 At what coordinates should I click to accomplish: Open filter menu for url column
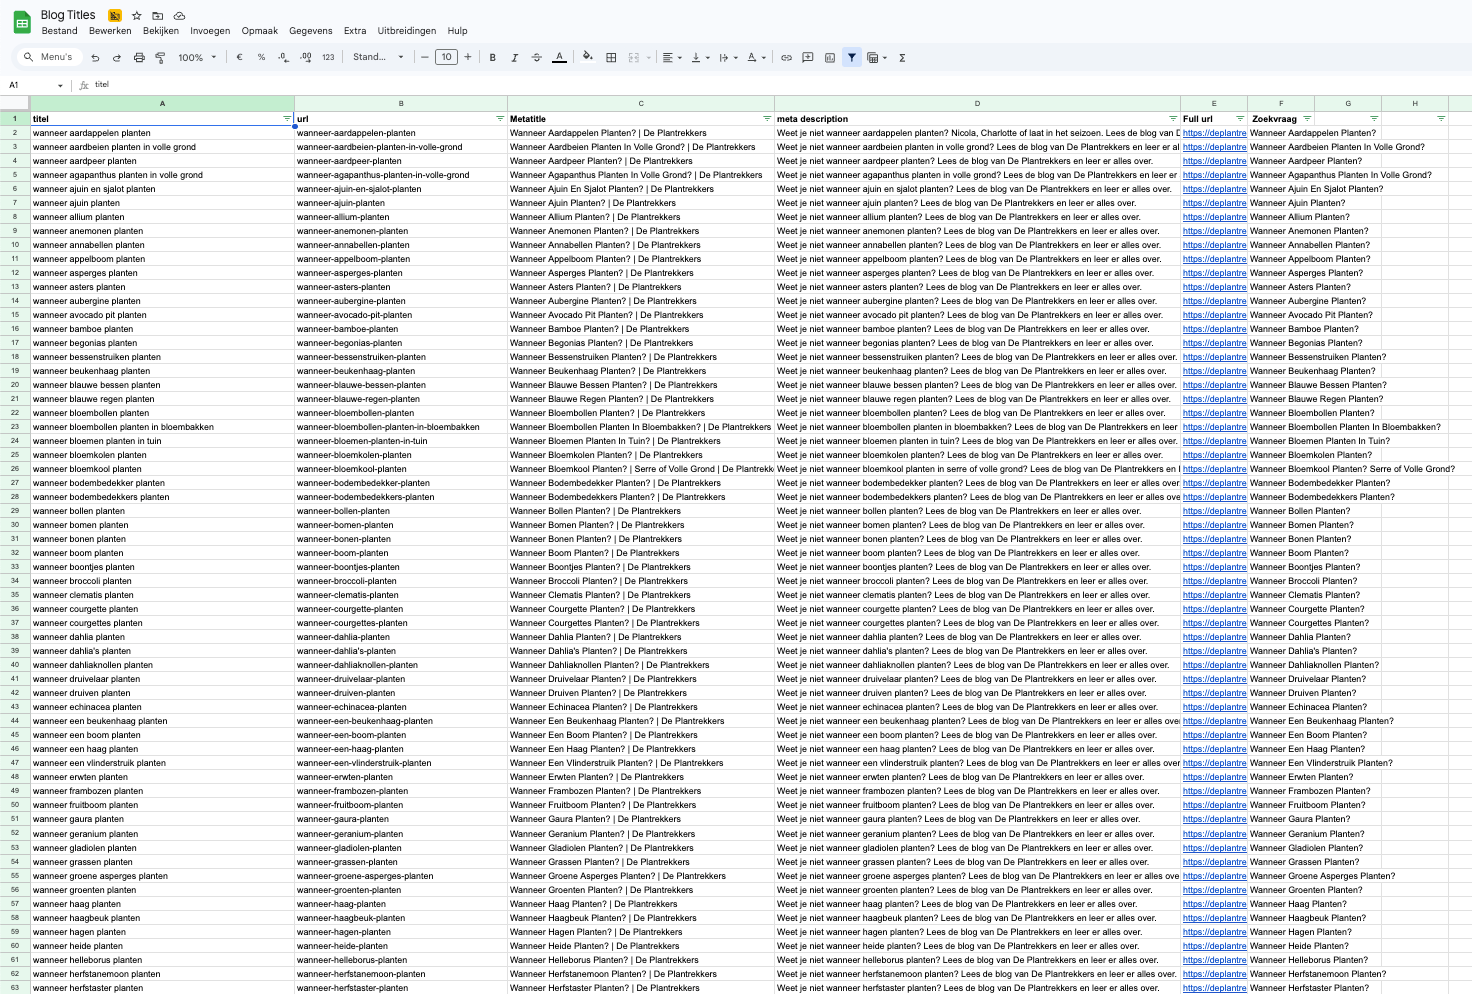(500, 119)
